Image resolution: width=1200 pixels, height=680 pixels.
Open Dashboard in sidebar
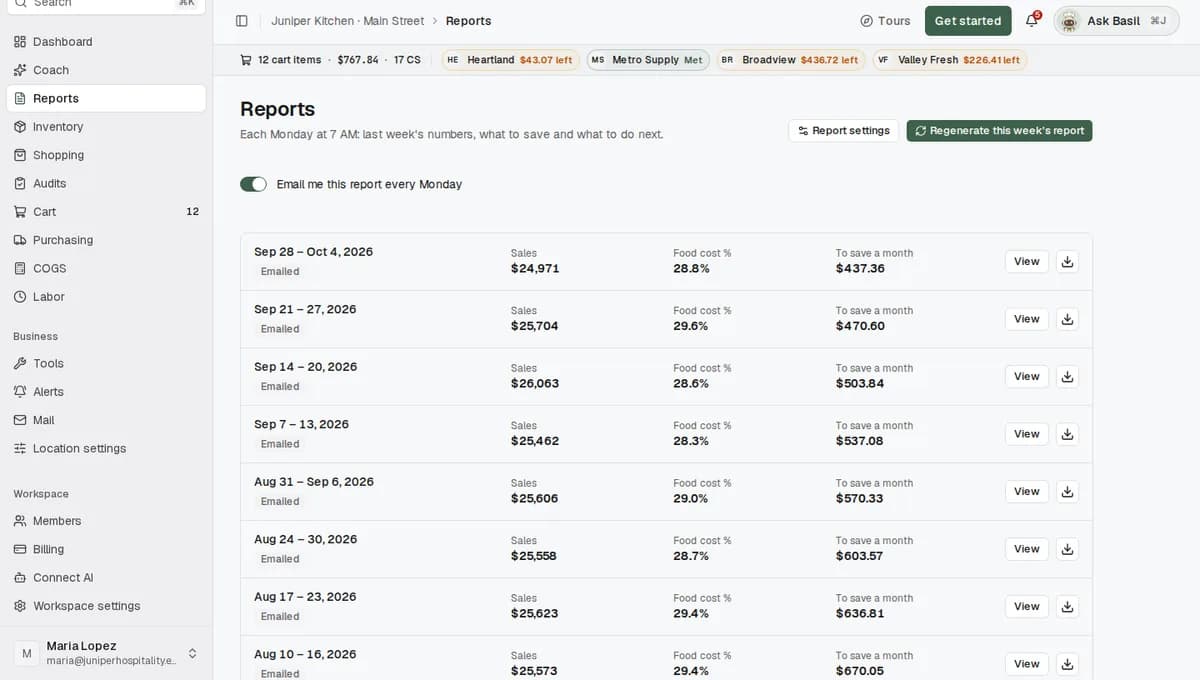click(x=106, y=42)
